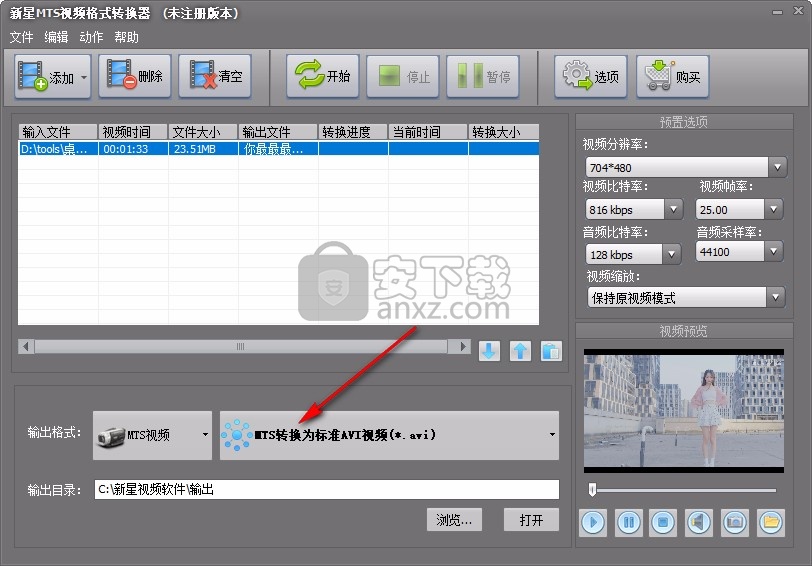Click the 文件大小 column header
The height and width of the screenshot is (566, 812).
pos(203,132)
